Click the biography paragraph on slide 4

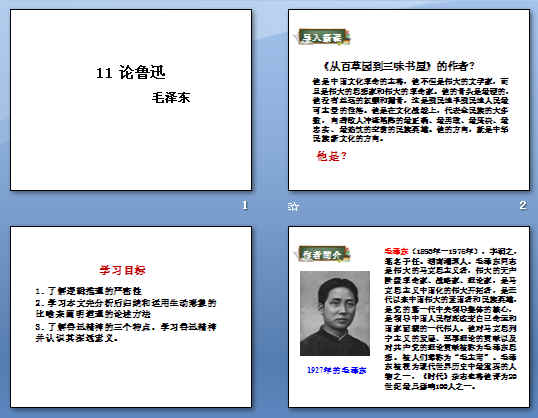point(451,319)
